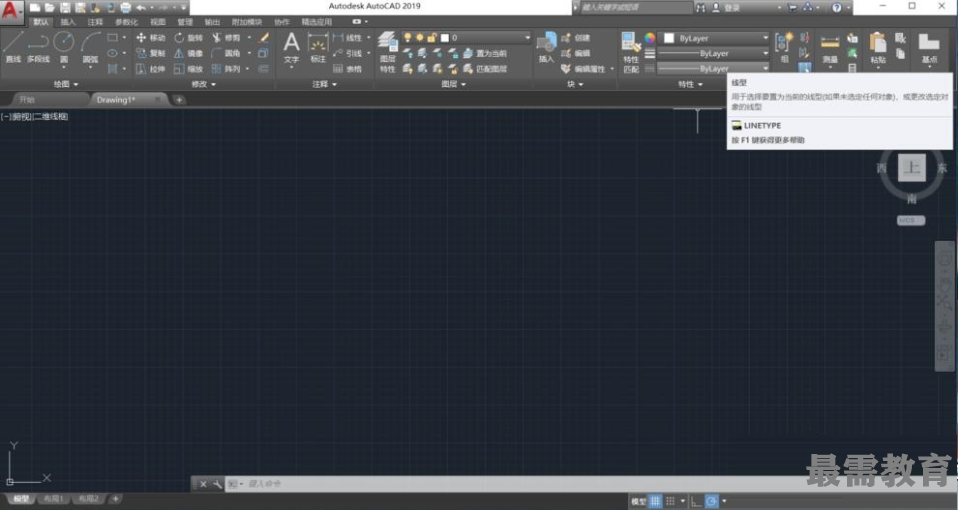Activate the Fillet (圆角) tool
This screenshot has width=958, height=510.
(226, 53)
